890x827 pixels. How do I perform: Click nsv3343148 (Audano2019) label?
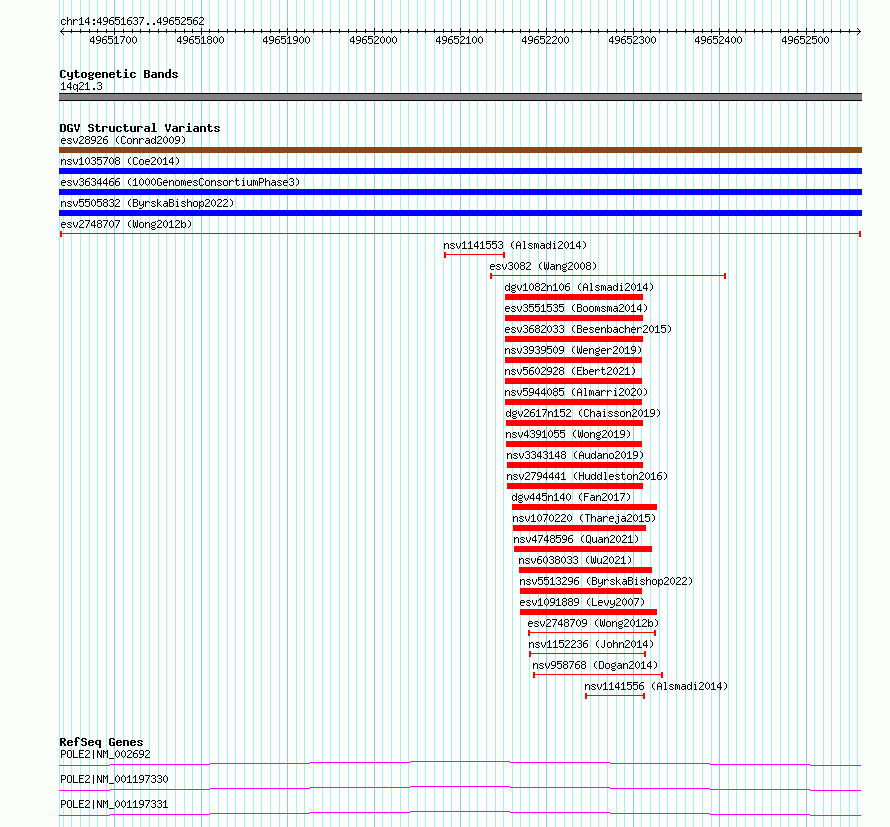575,455
